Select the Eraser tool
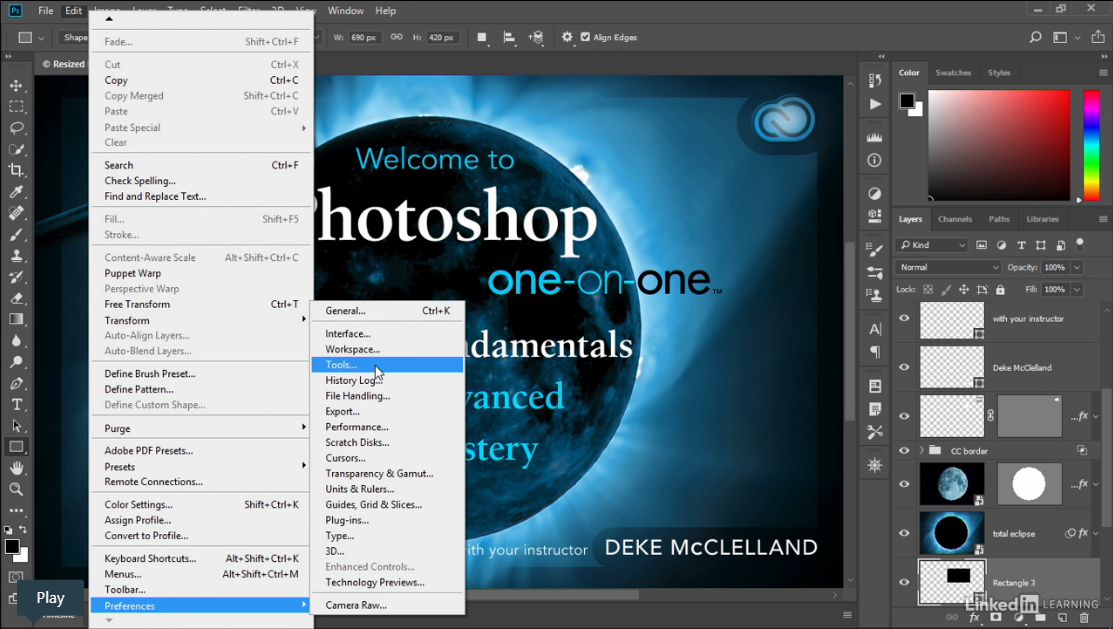 point(16,298)
